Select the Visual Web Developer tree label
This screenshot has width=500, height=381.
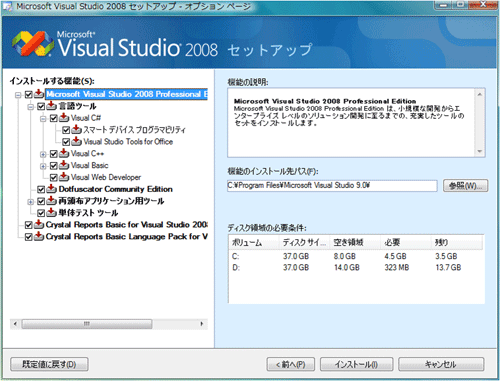click(x=106, y=177)
